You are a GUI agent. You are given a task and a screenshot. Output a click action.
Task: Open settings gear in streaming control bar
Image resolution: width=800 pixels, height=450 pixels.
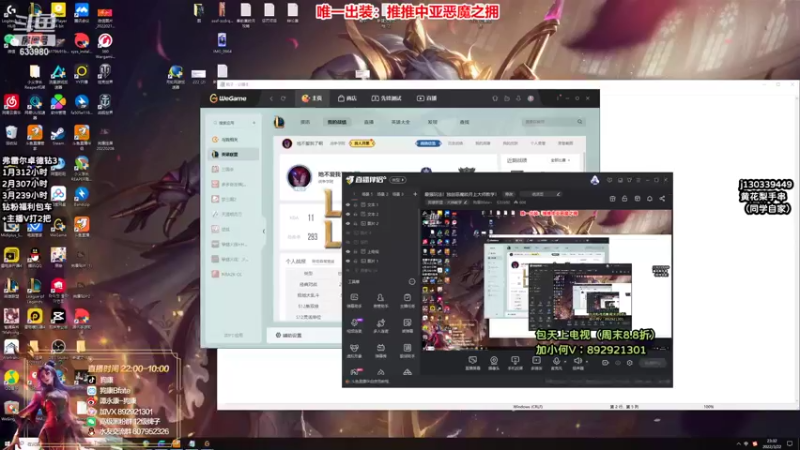click(x=630, y=363)
